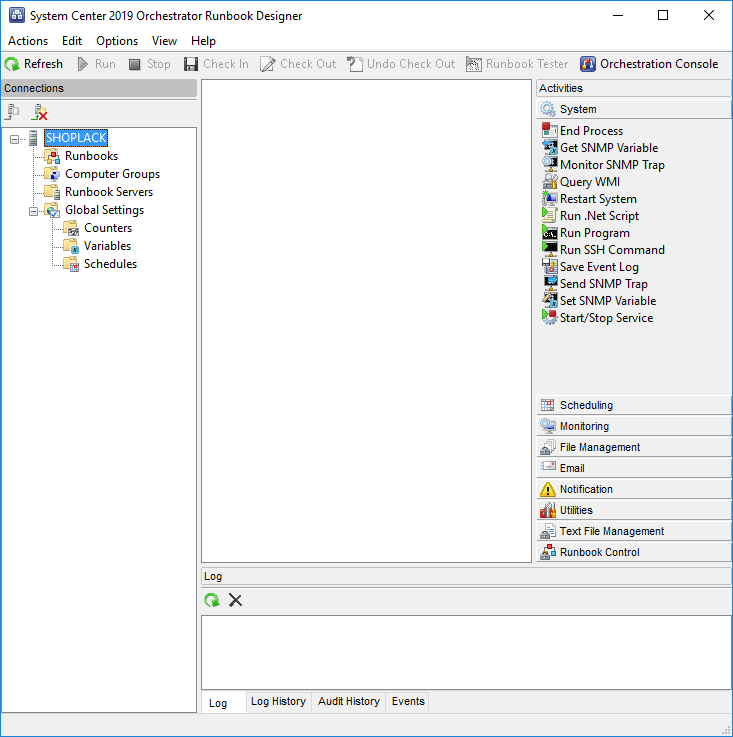Screen dimensions: 733x737
Task: Expand the Utilities activities category
Action: [x=633, y=510]
